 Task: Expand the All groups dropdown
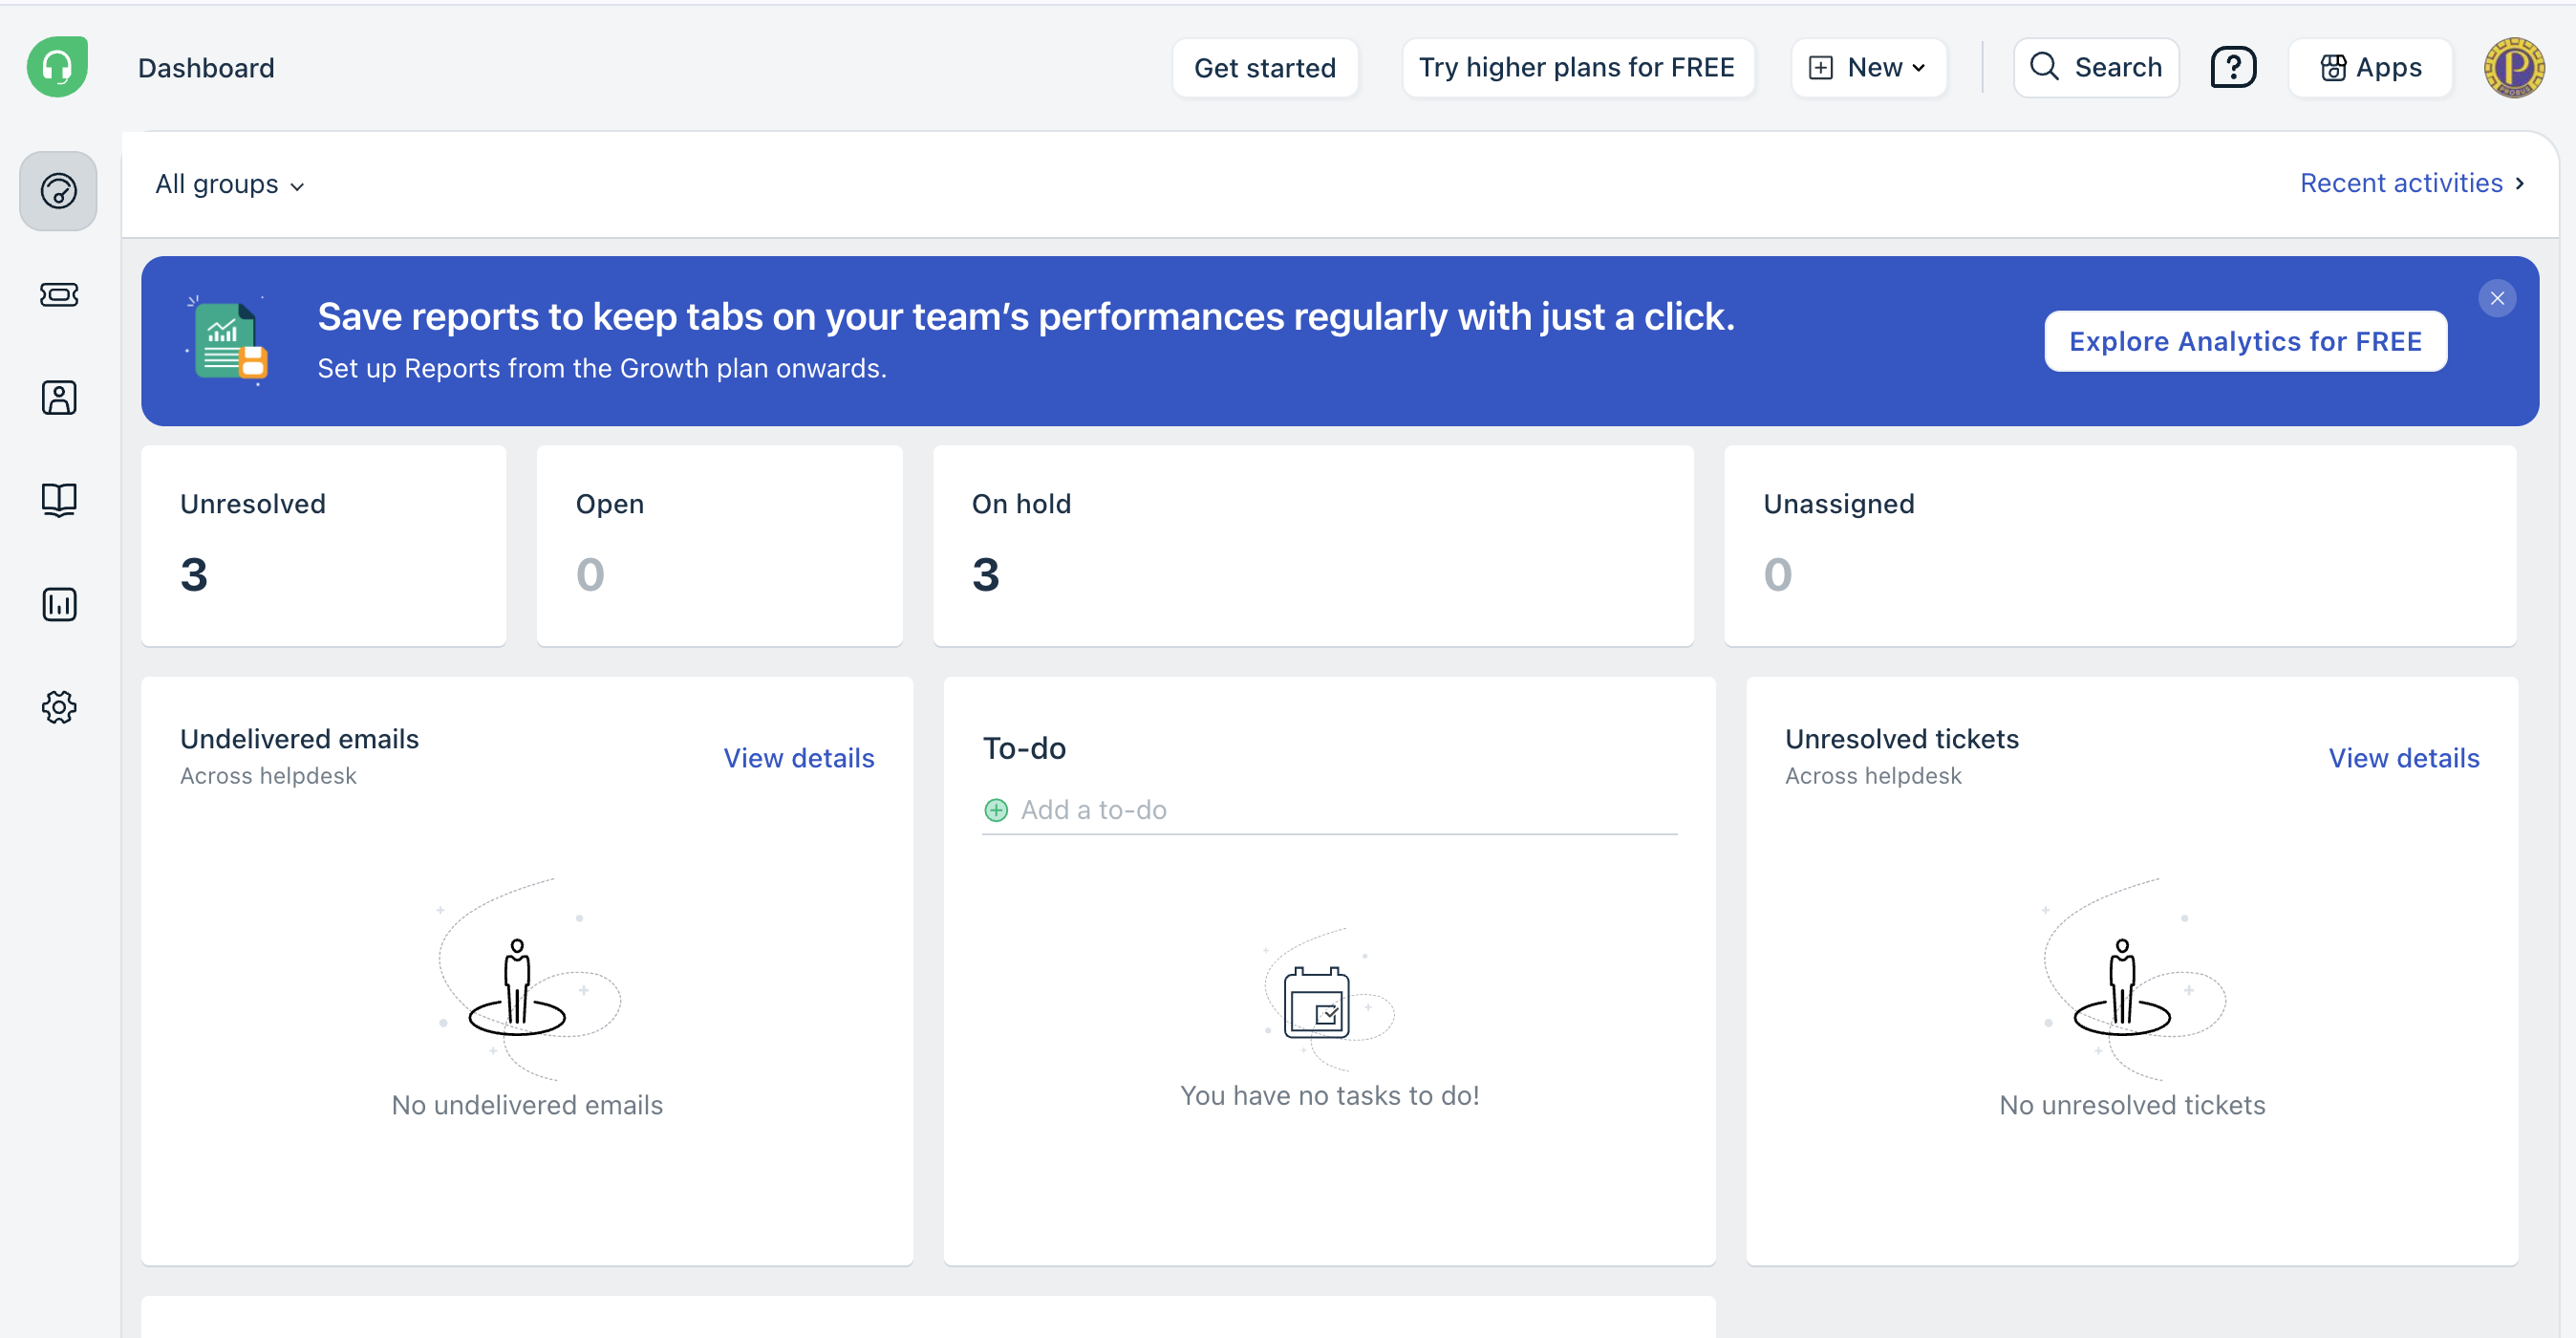(x=229, y=185)
